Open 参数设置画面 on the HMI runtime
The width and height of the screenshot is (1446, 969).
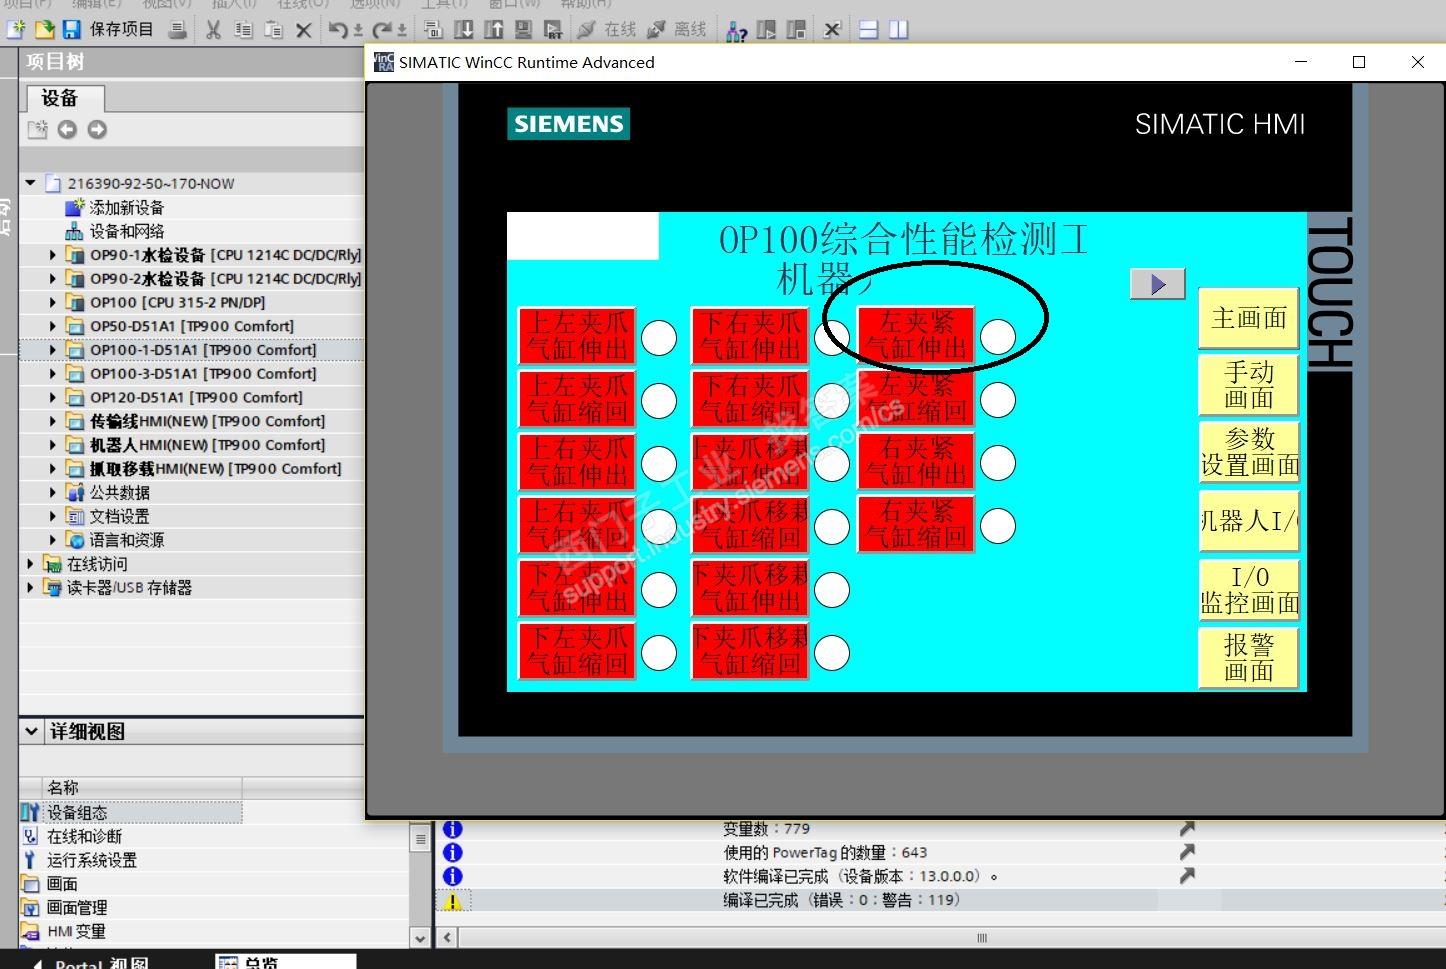(1249, 452)
